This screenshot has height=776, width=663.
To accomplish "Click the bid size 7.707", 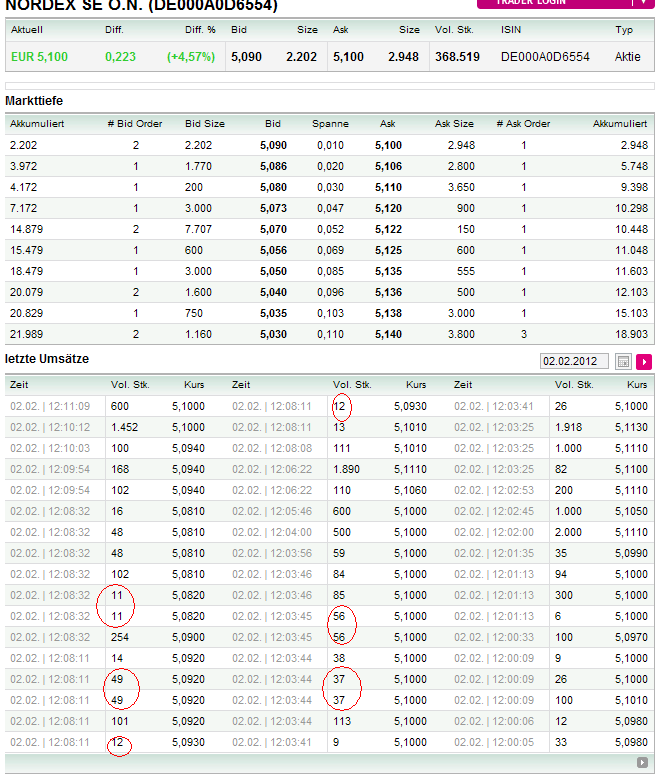I will (x=198, y=230).
